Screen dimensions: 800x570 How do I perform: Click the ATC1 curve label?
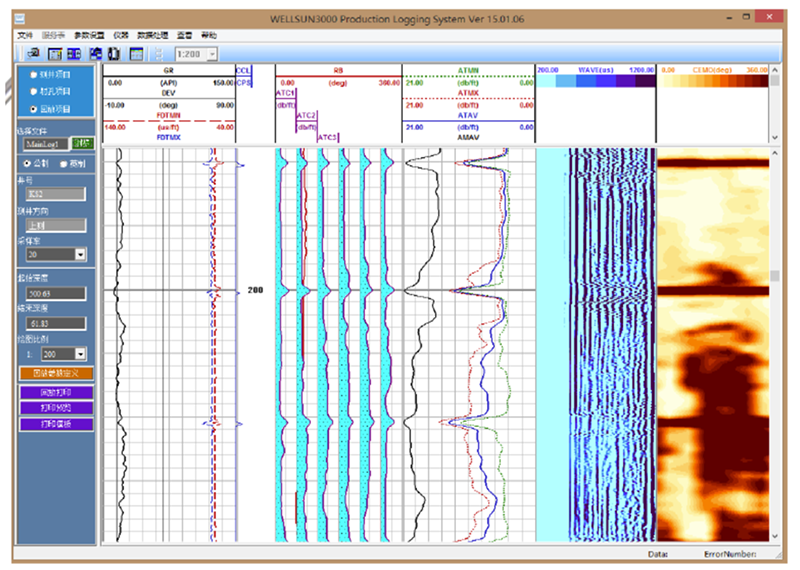point(285,93)
